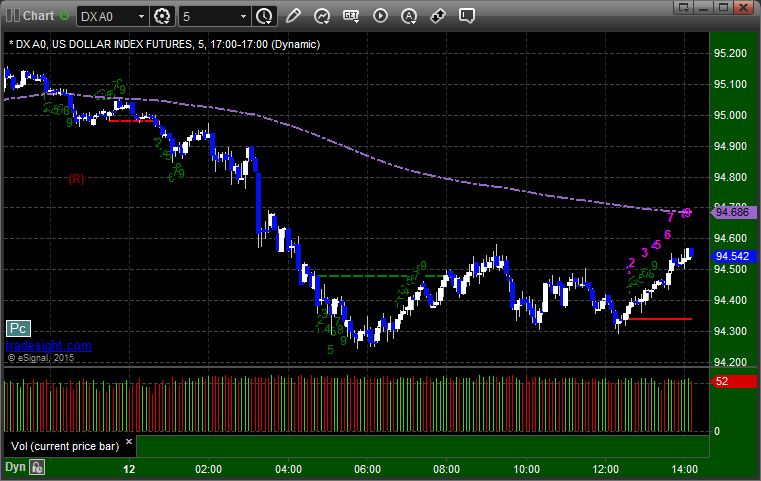The height and width of the screenshot is (481, 761).
Task: Maximize the chart window
Action: pyautogui.click(x=724, y=7)
